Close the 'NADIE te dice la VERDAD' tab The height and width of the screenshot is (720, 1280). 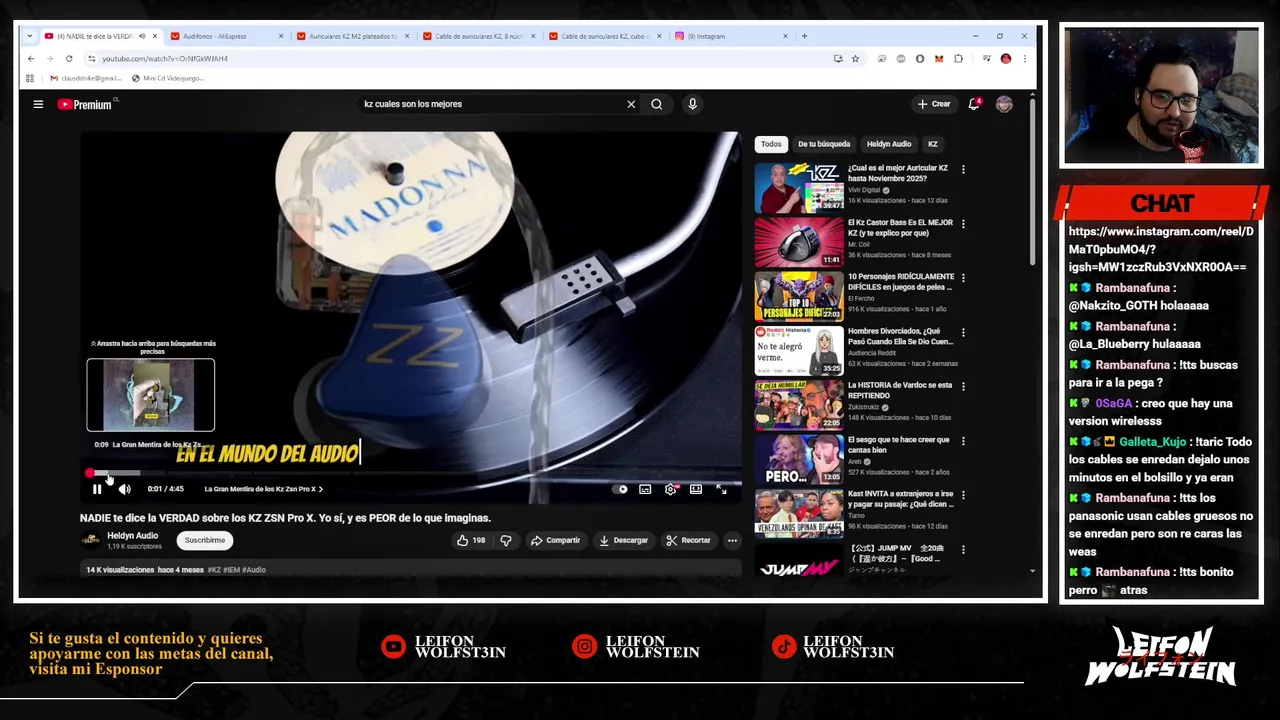155,36
